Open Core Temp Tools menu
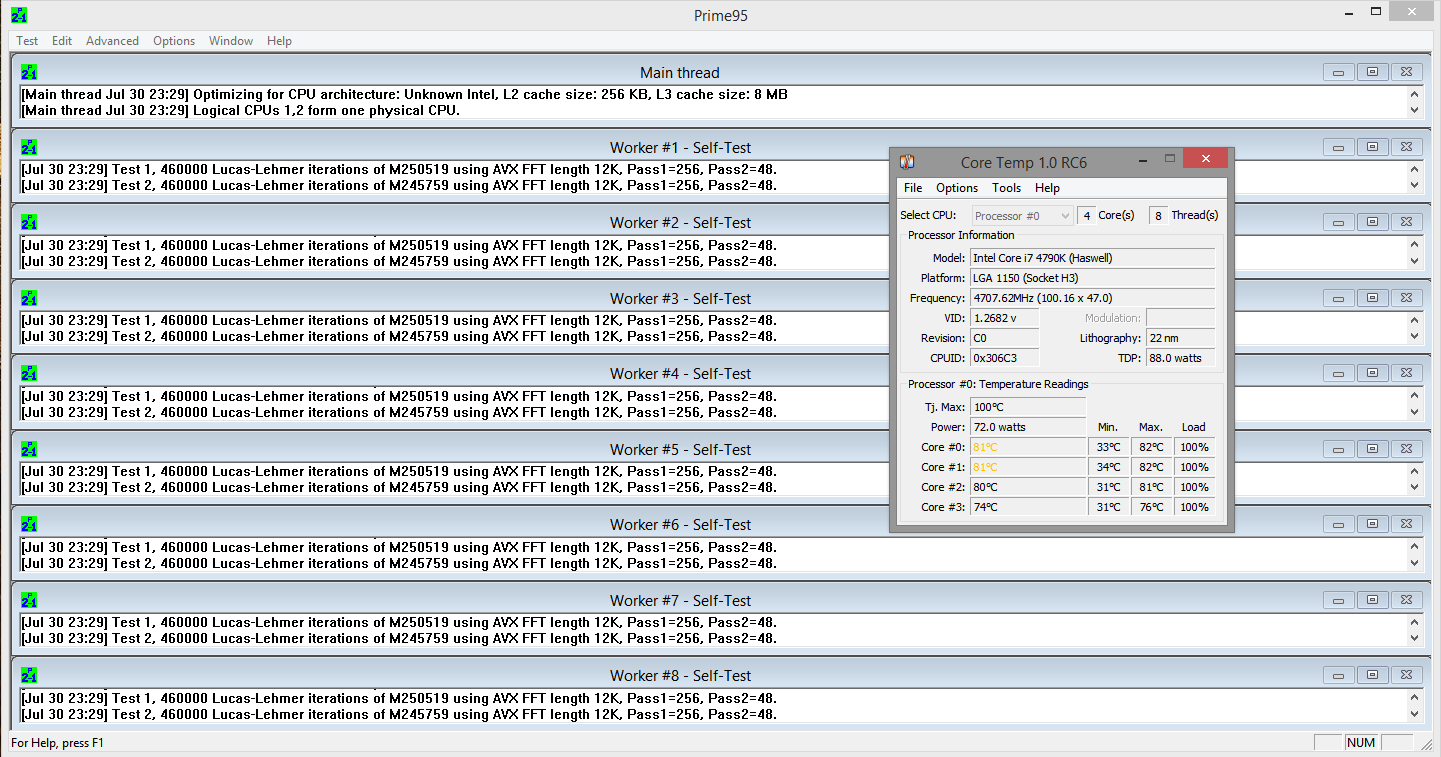Screen dimensions: 1441x757 point(1006,188)
